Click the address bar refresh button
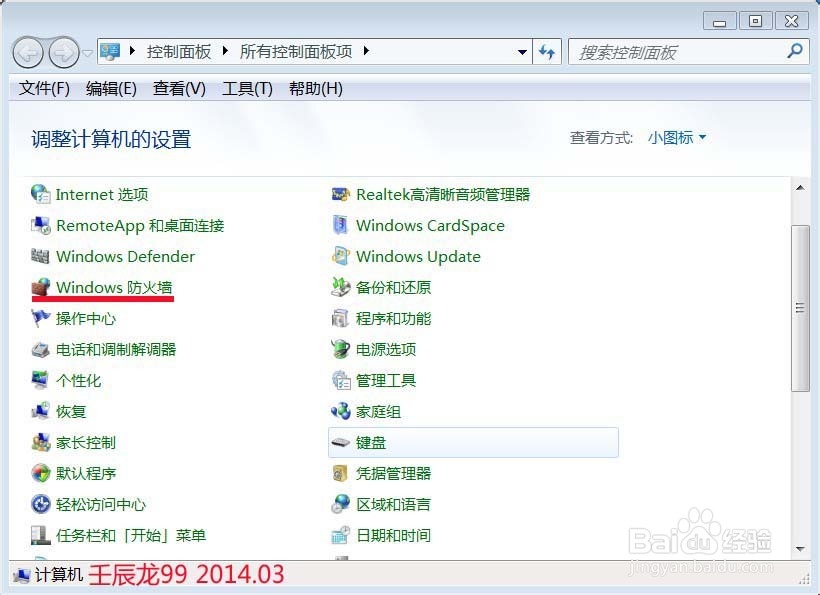820x595 pixels. pyautogui.click(x=547, y=52)
